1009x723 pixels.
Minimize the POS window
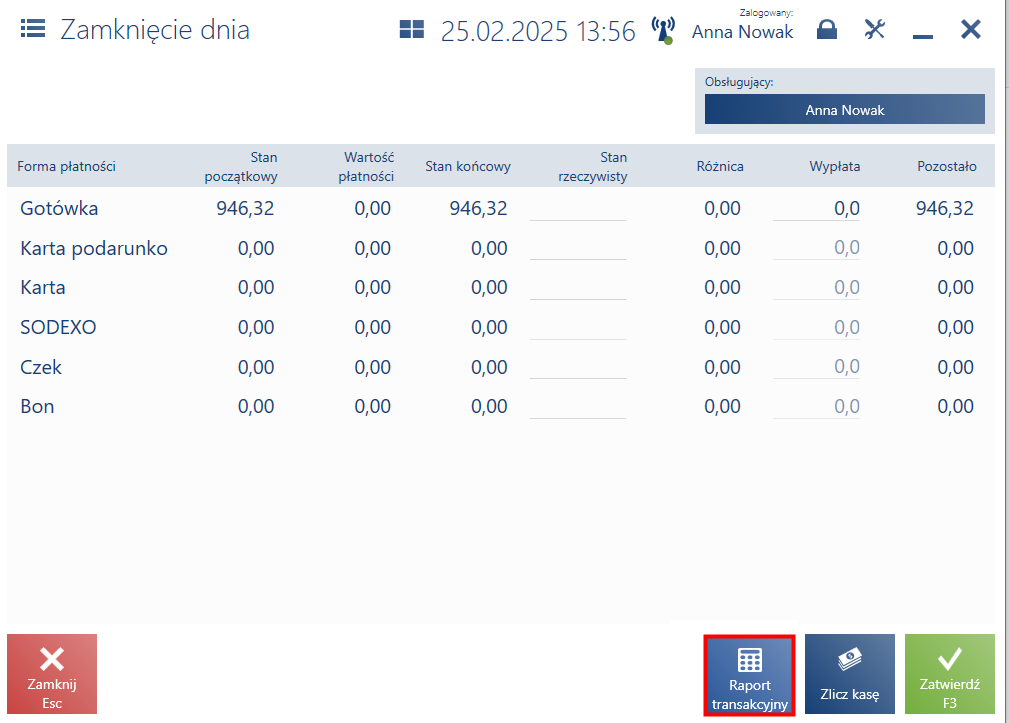[x=923, y=36]
